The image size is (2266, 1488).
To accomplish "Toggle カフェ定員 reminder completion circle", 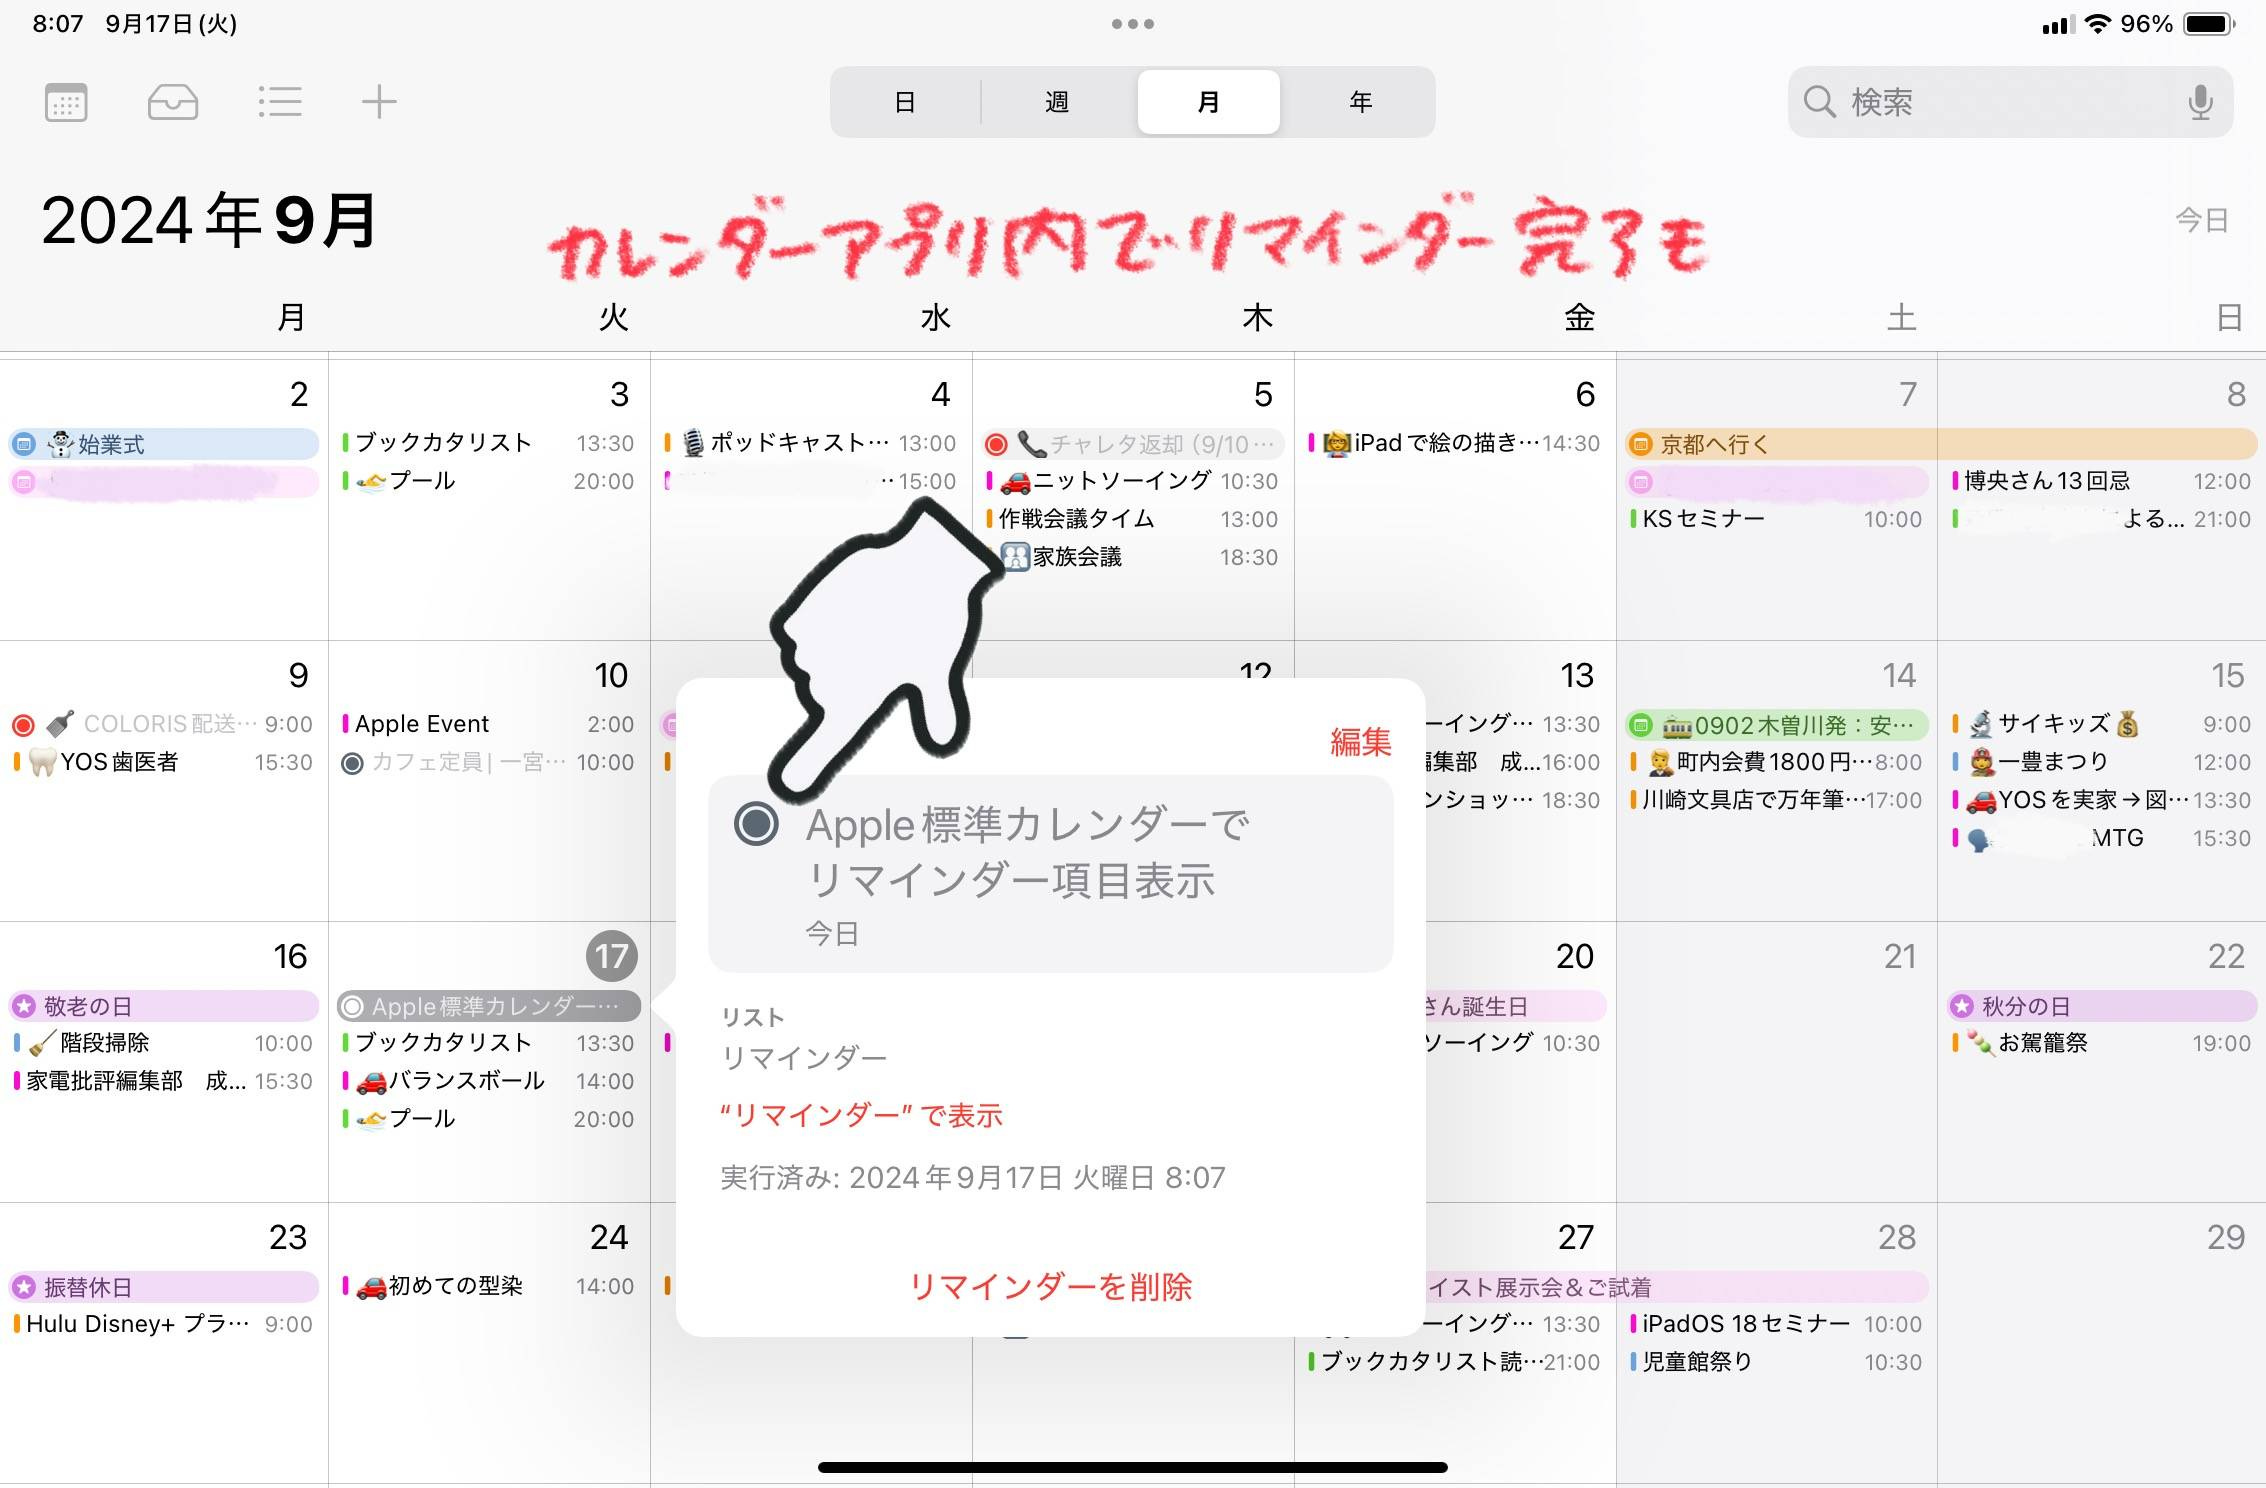I will [352, 763].
